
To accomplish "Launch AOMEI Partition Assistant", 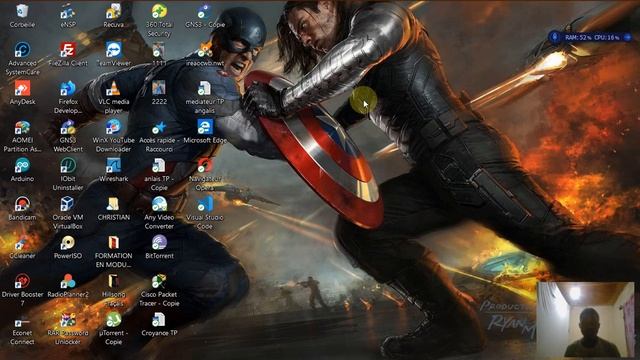I will (22, 127).
